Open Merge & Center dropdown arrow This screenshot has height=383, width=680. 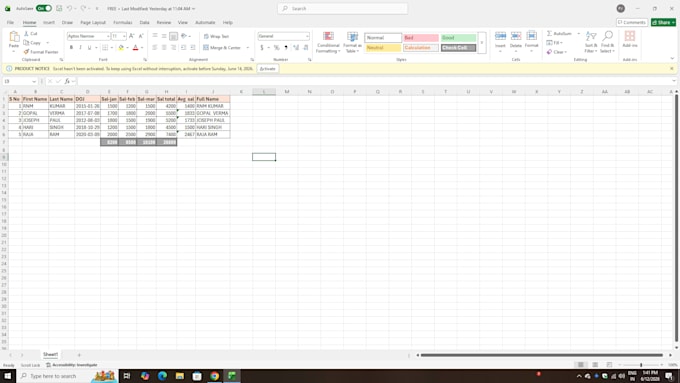click(248, 47)
